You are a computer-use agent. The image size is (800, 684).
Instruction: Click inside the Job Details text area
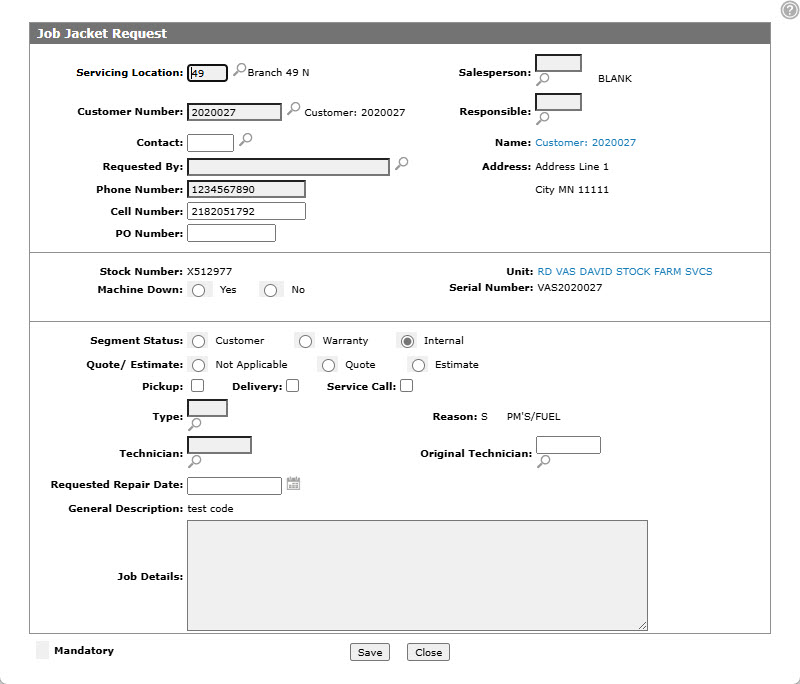[x=417, y=575]
